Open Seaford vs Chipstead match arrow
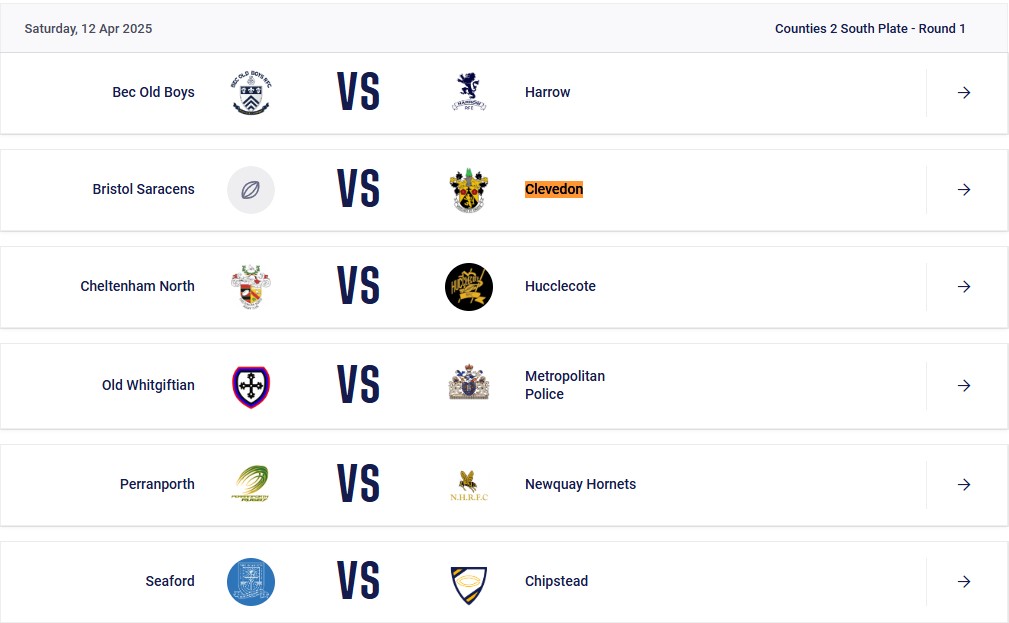 (x=964, y=581)
